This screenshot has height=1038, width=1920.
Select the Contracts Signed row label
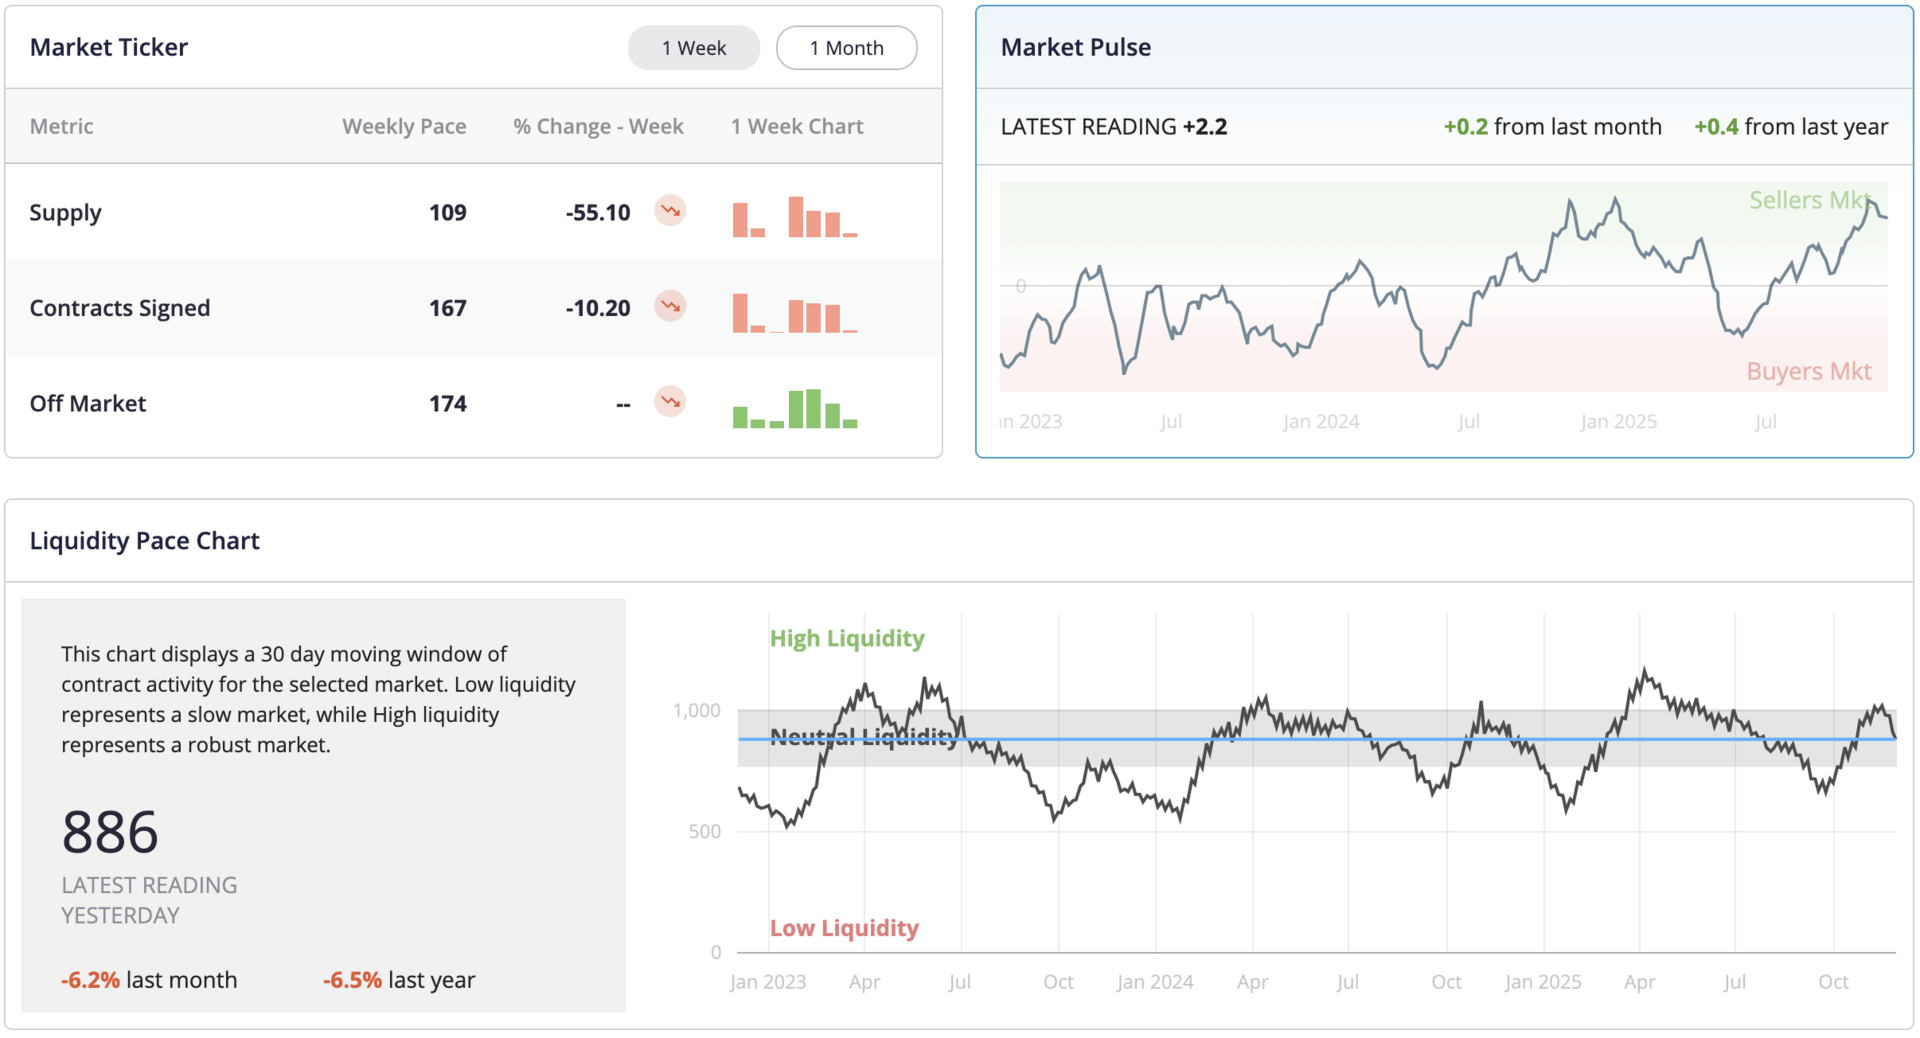[x=120, y=308]
